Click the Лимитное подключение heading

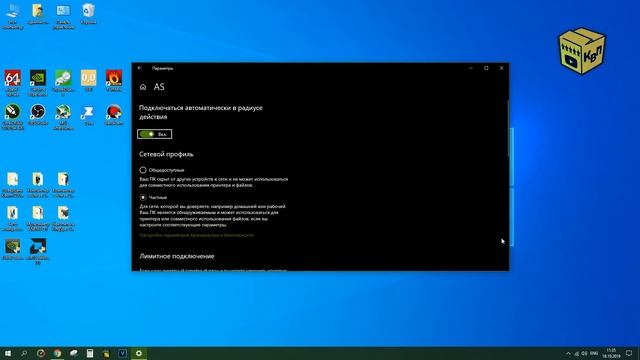pyautogui.click(x=177, y=256)
